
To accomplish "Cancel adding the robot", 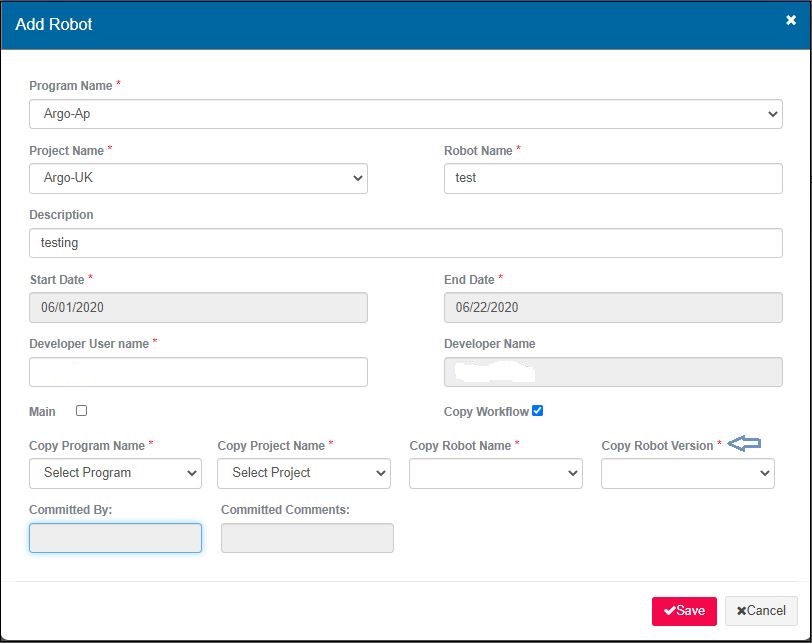I will pyautogui.click(x=761, y=611).
